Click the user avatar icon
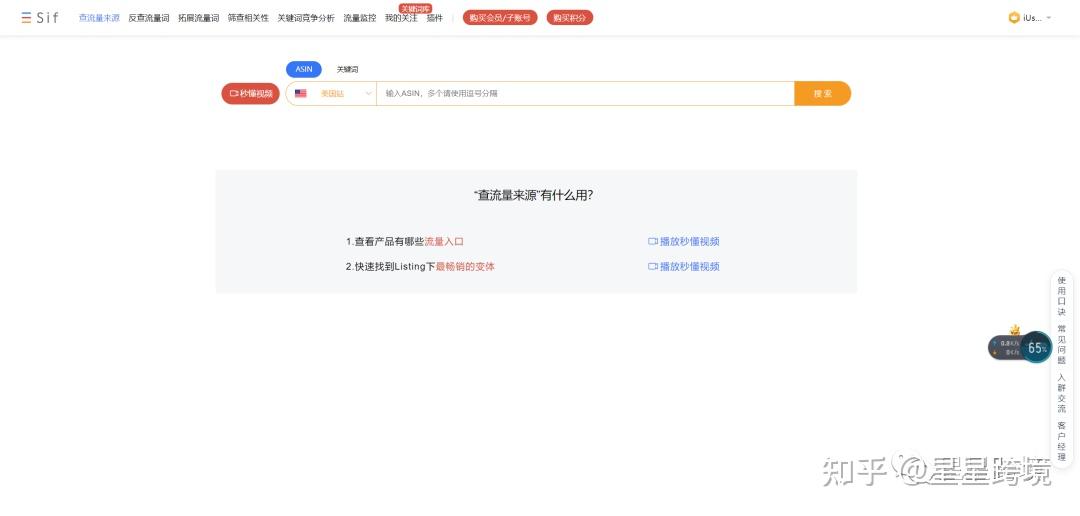1080x516 pixels. tap(1014, 18)
